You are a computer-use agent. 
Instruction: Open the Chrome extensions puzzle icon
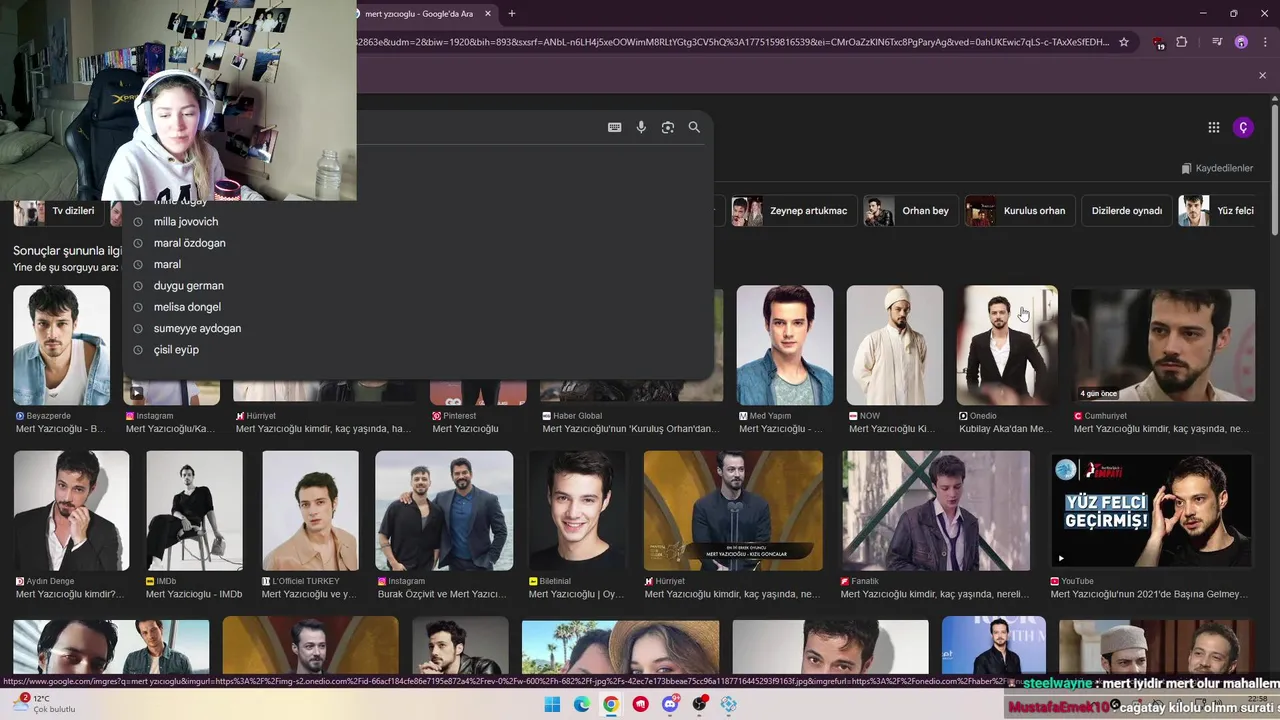click(x=1182, y=42)
